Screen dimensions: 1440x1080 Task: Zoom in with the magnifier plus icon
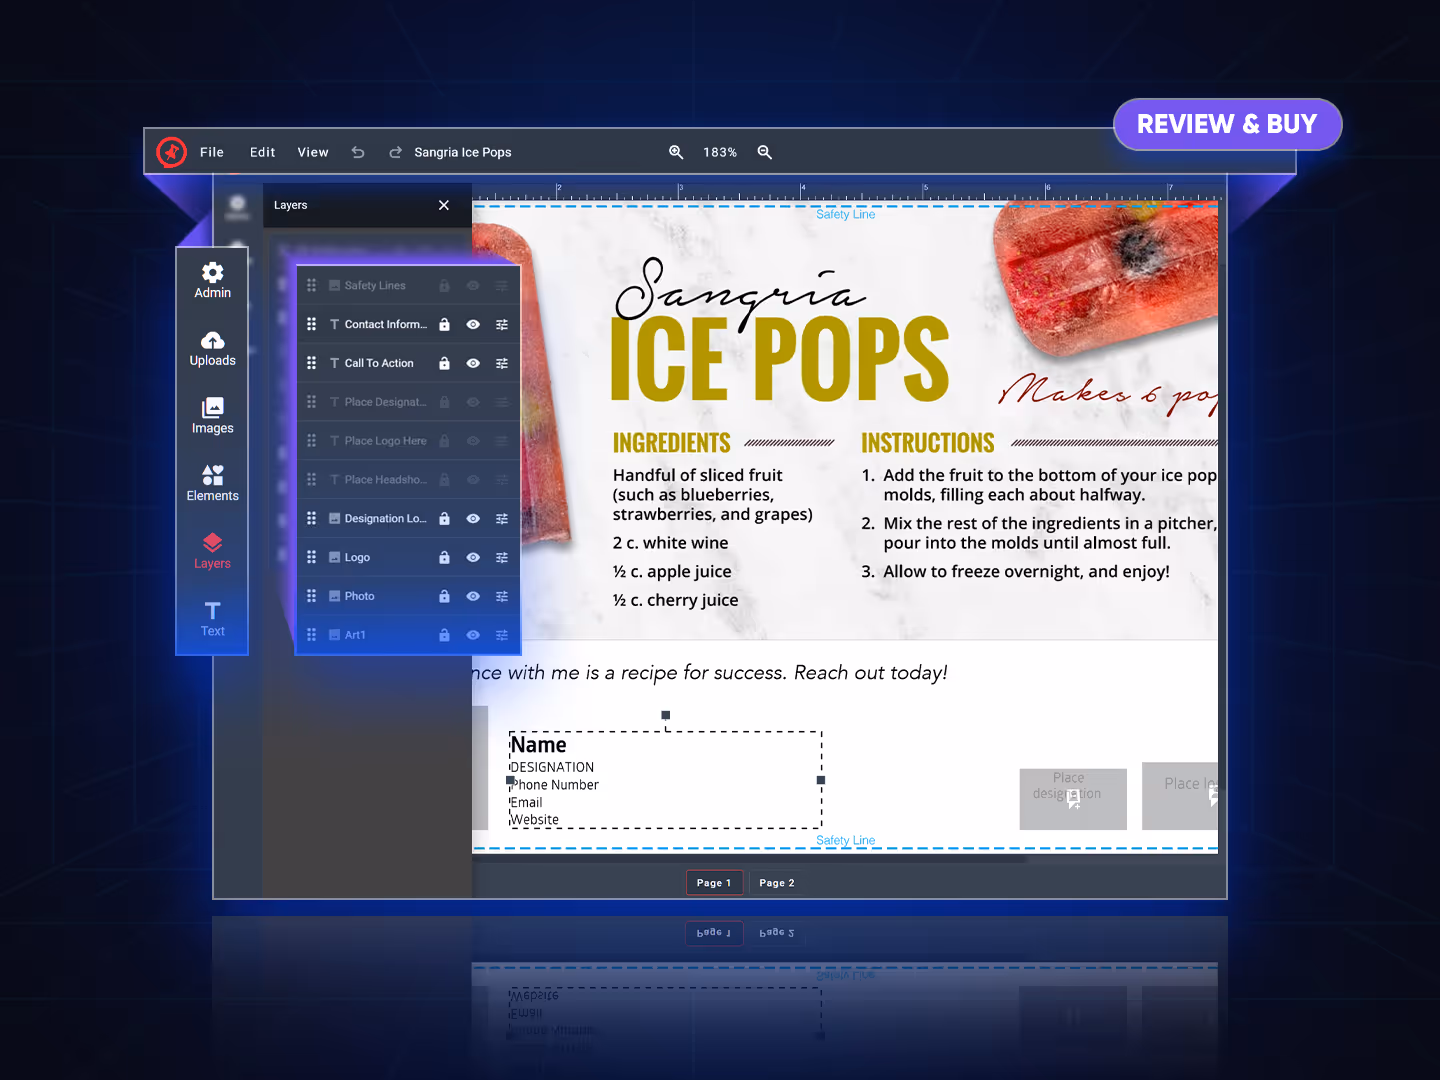pos(676,152)
